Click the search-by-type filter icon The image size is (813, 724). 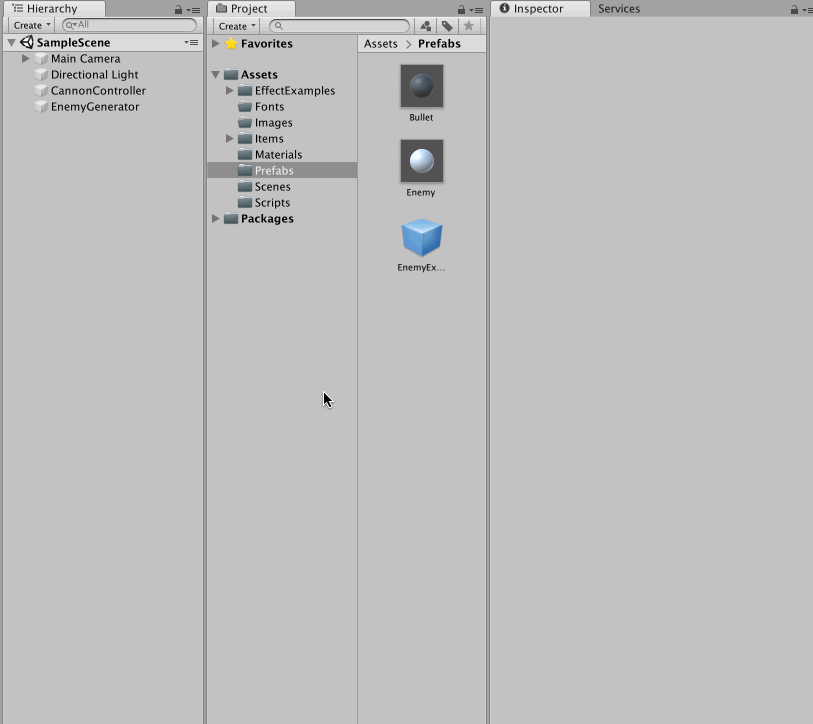(x=426, y=26)
